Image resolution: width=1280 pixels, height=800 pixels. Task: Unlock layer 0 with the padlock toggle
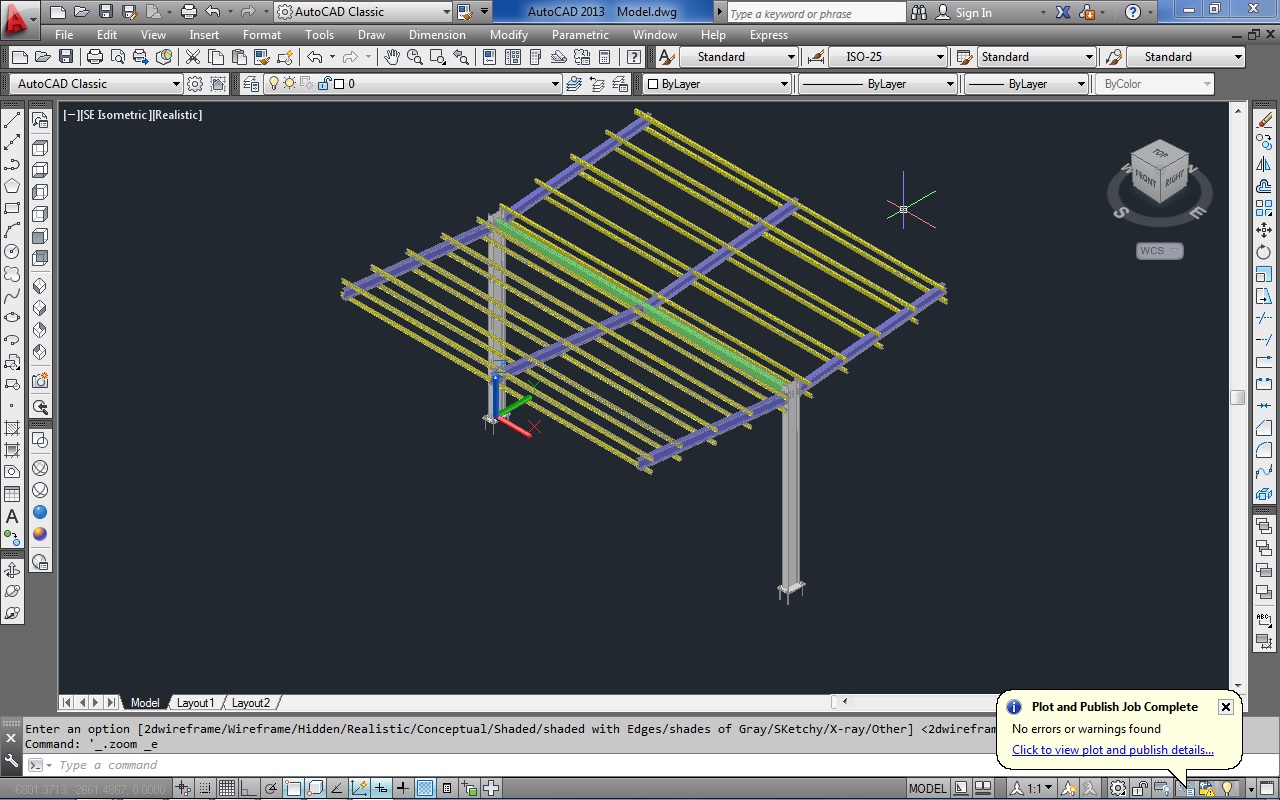(x=324, y=83)
